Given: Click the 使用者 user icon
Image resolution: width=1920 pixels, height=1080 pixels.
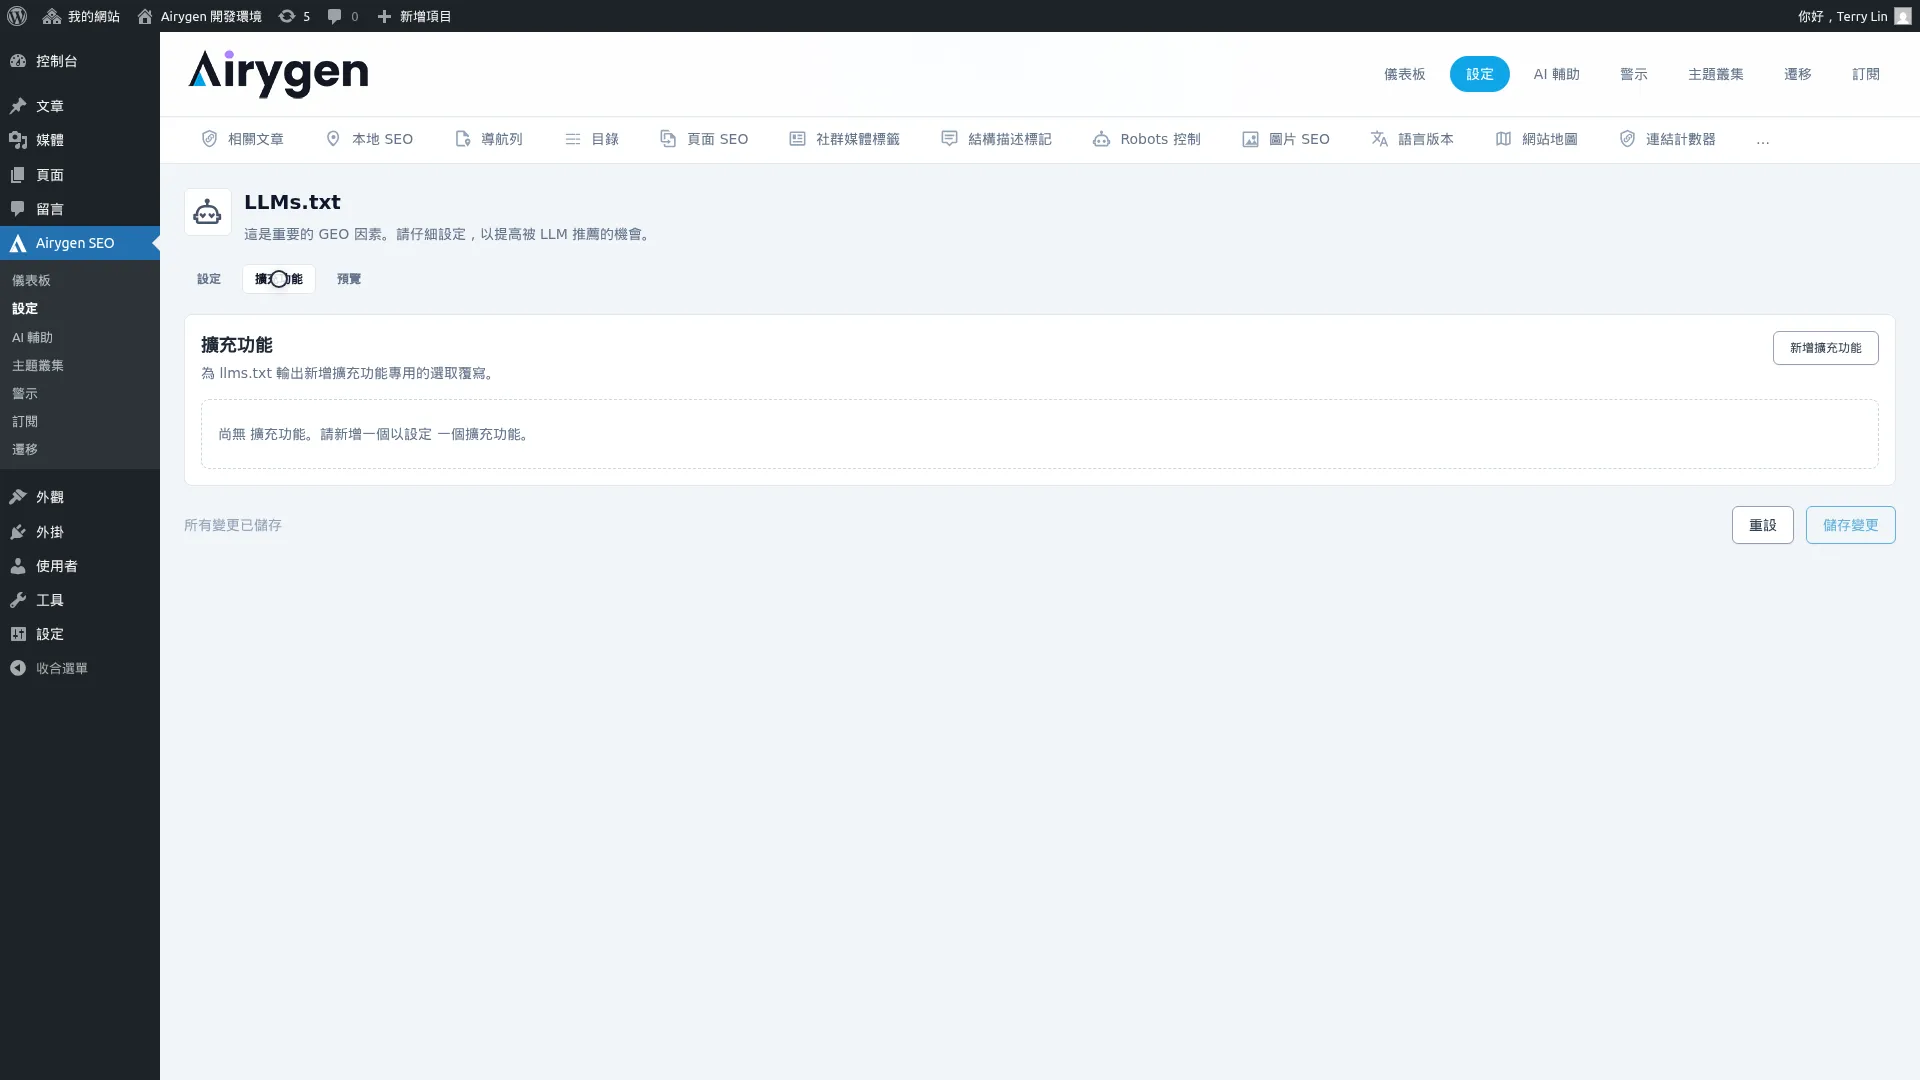Looking at the screenshot, I should pyautogui.click(x=18, y=566).
